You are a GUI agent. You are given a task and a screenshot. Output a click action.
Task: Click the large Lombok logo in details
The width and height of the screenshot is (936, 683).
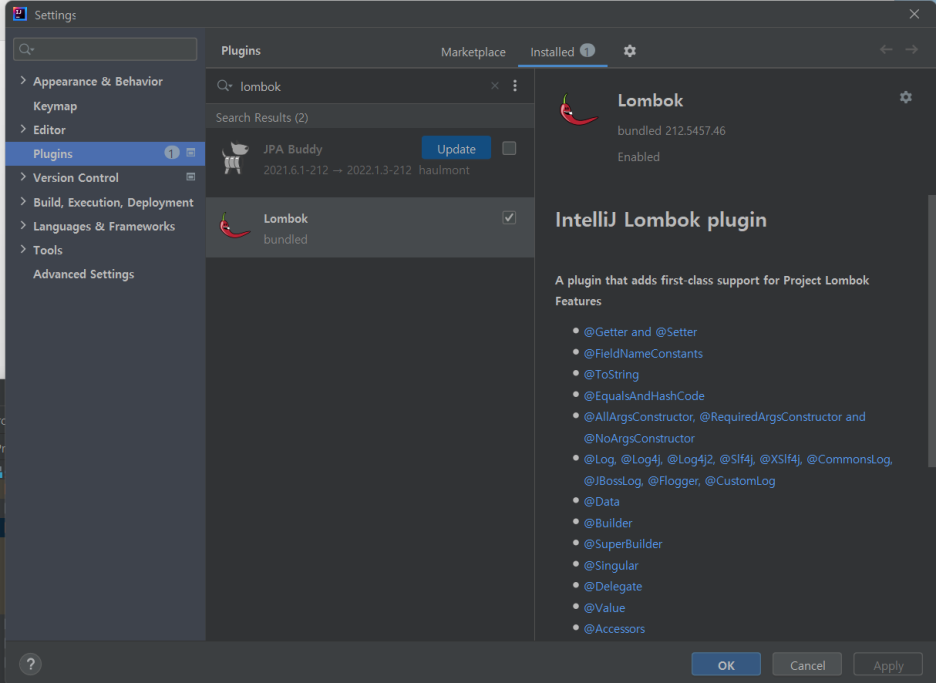577,111
